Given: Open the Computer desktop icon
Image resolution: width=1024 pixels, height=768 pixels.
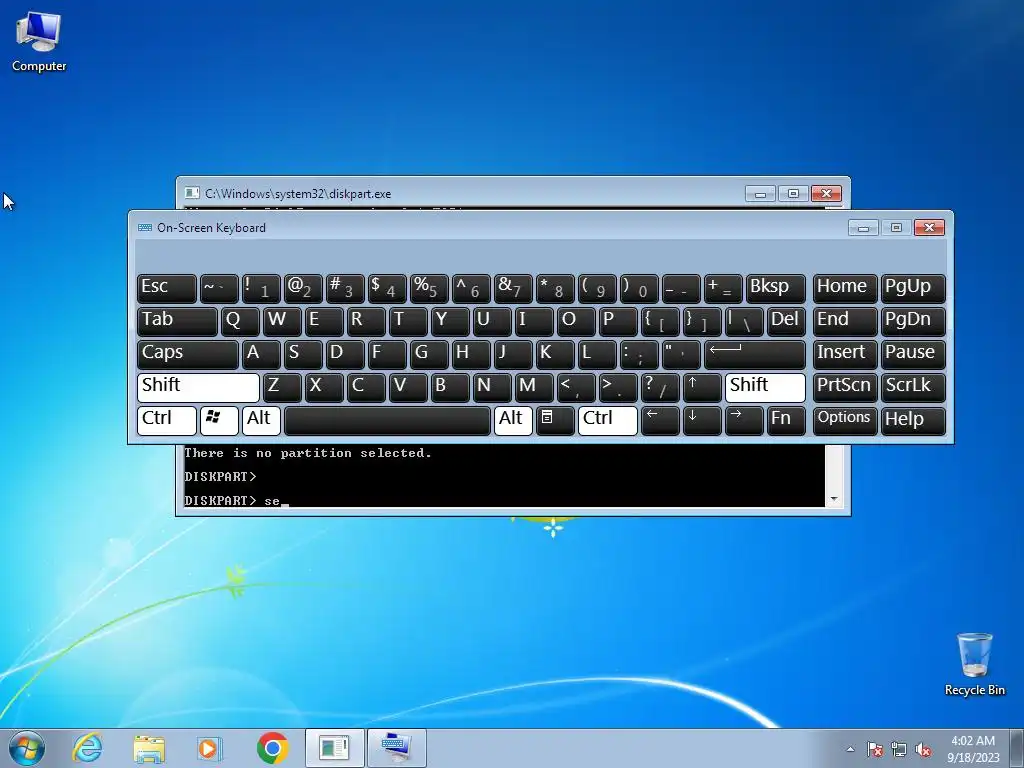Looking at the screenshot, I should (x=39, y=42).
